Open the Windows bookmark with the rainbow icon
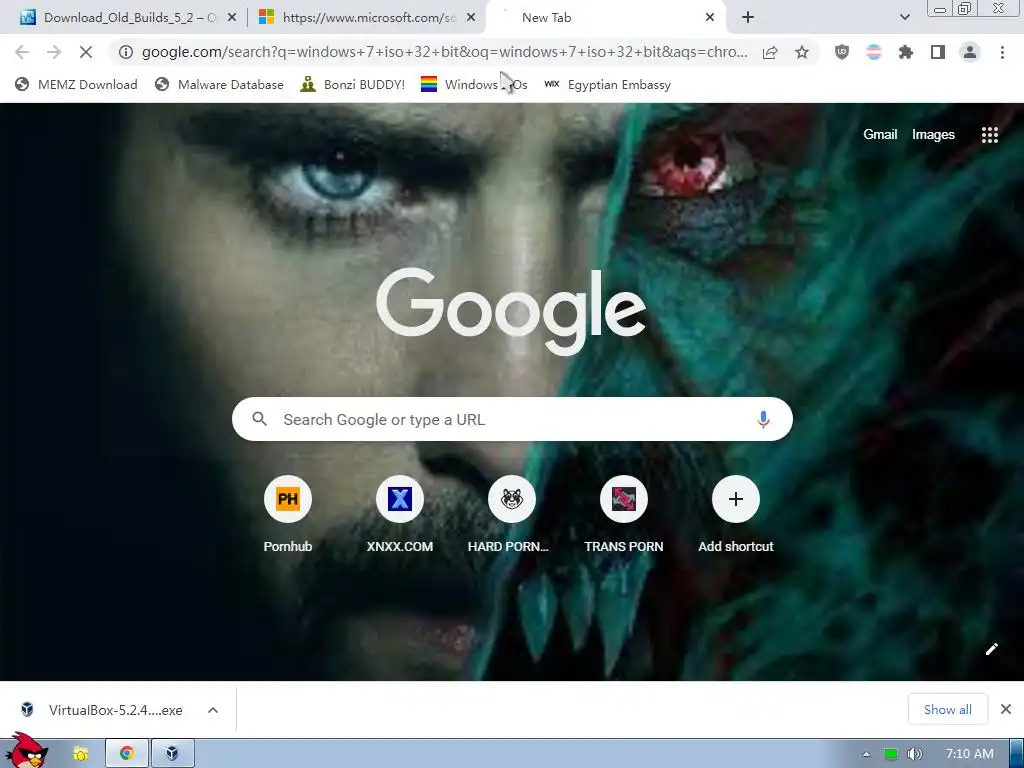This screenshot has width=1024, height=768. click(474, 84)
